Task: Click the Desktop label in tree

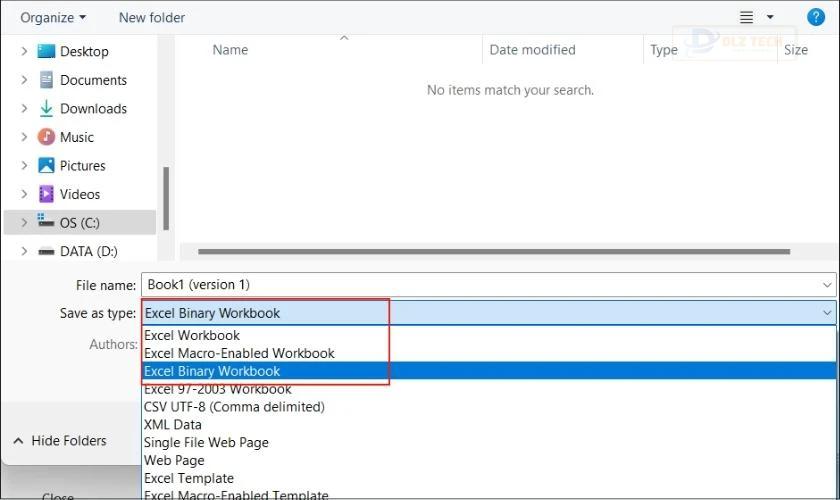Action: (84, 51)
